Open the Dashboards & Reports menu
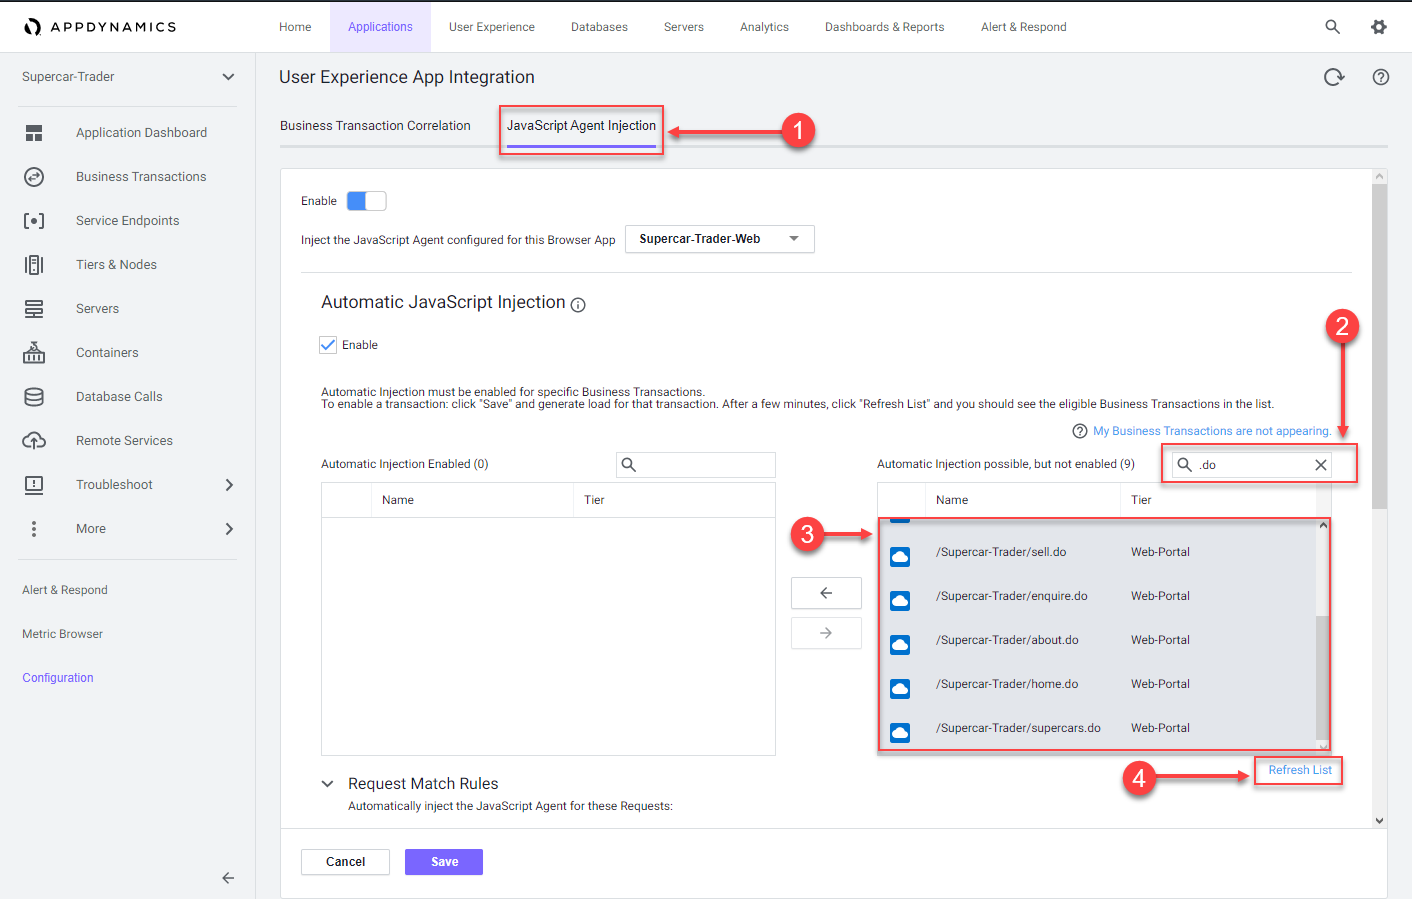The height and width of the screenshot is (899, 1412). (x=884, y=27)
